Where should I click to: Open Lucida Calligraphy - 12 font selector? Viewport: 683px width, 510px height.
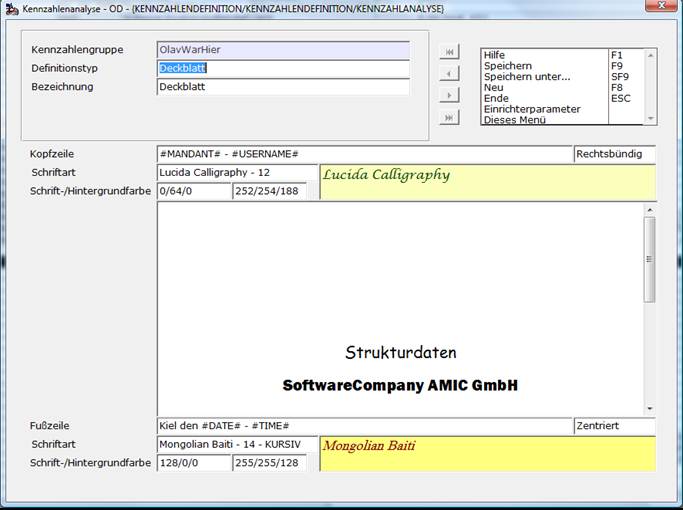click(x=237, y=172)
